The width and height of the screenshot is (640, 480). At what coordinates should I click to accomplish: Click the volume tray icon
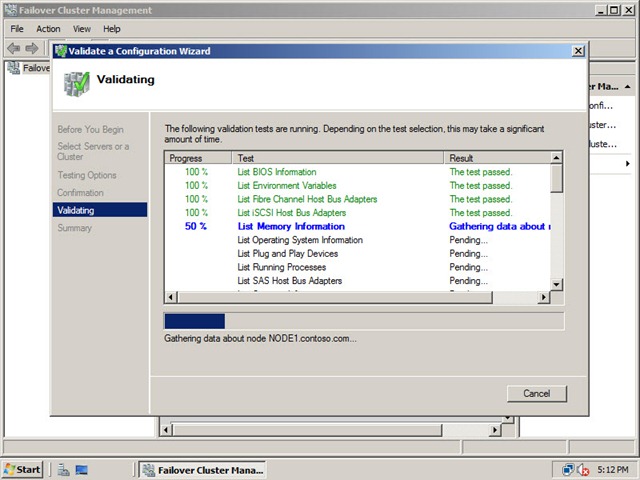(x=583, y=470)
